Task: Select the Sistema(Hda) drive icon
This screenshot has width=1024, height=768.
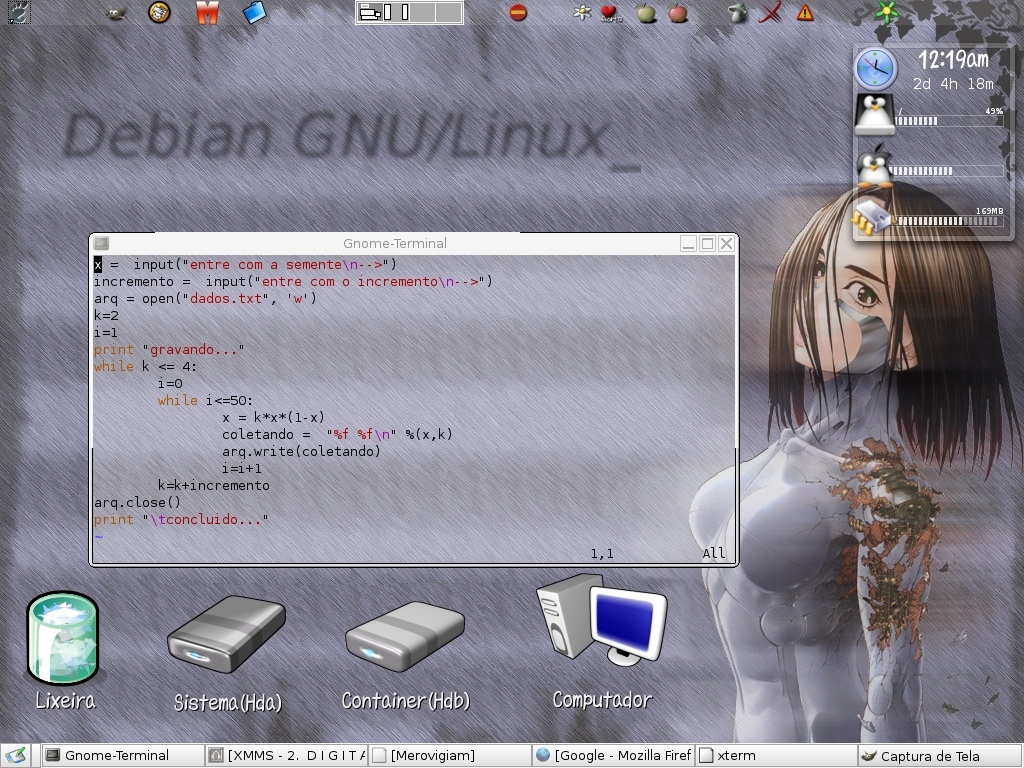Action: 227,633
